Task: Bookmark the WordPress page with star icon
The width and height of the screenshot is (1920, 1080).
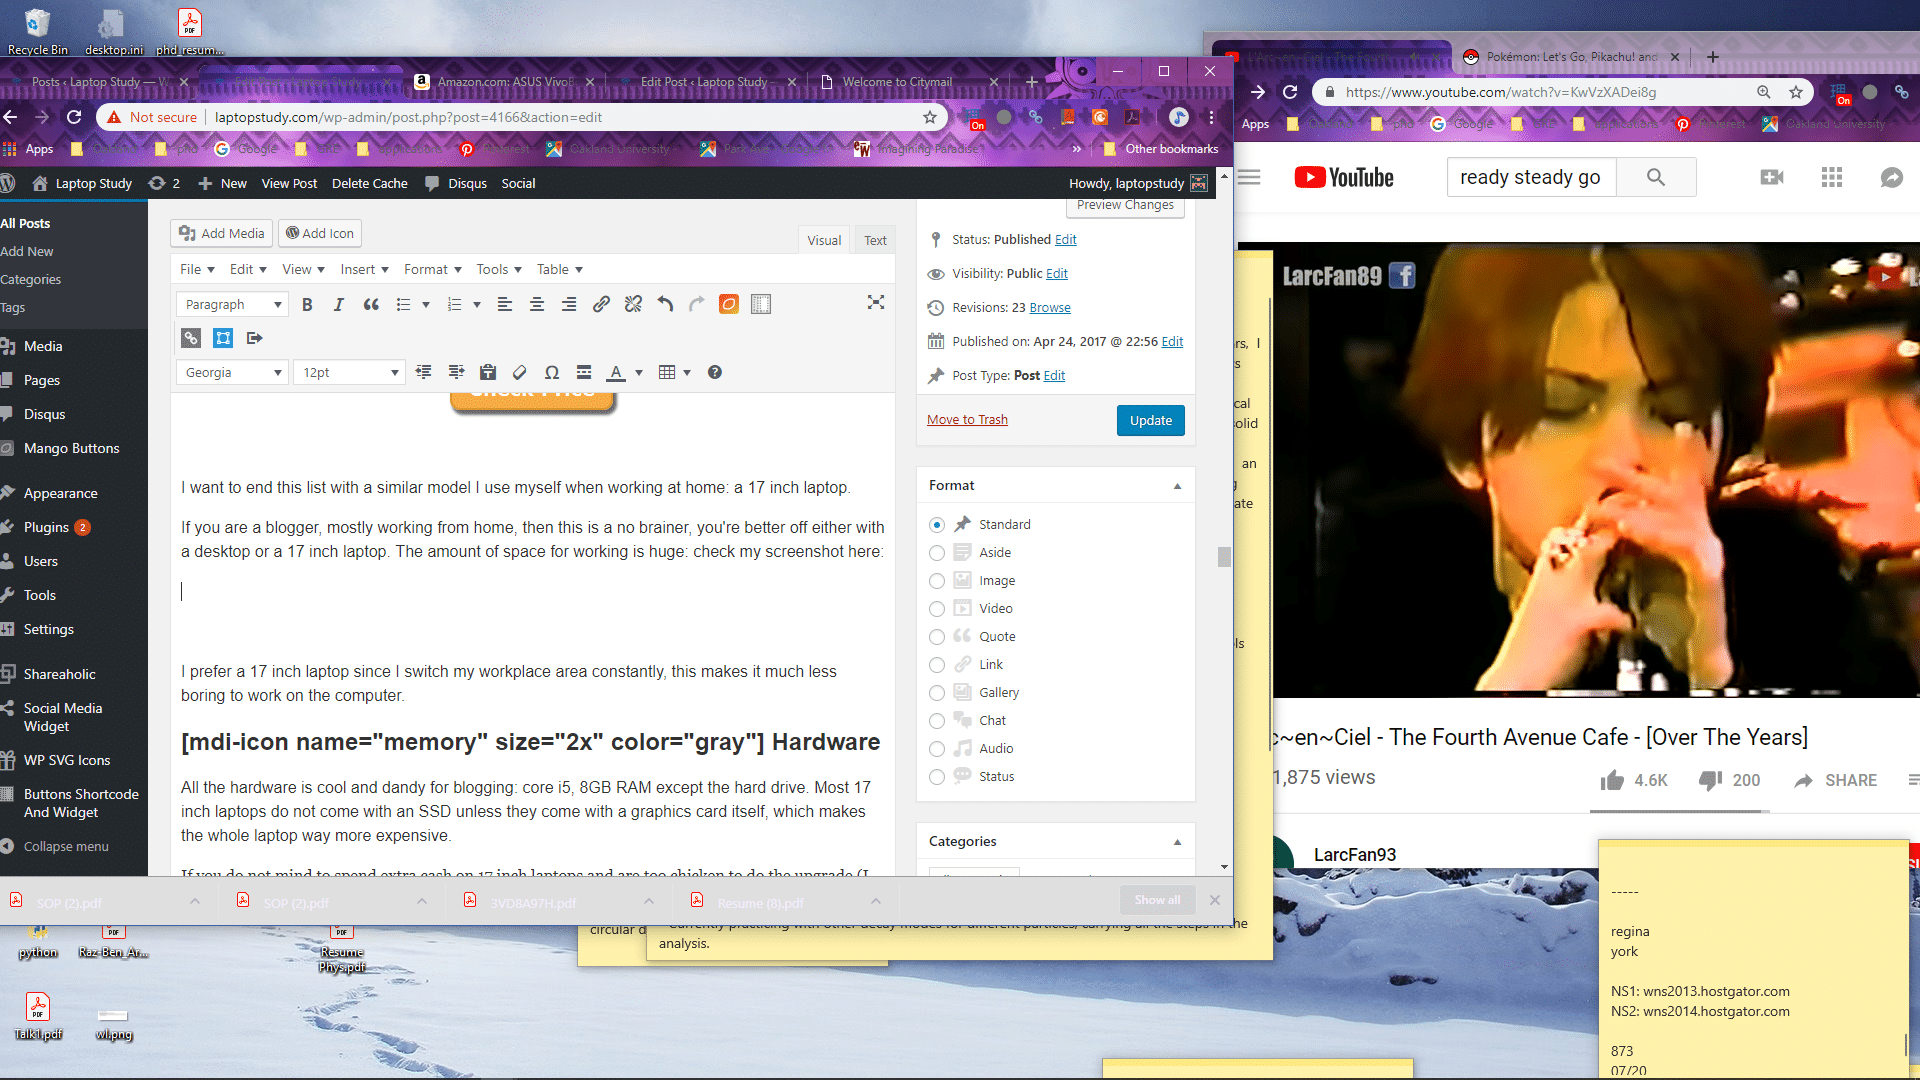Action: pyautogui.click(x=930, y=117)
